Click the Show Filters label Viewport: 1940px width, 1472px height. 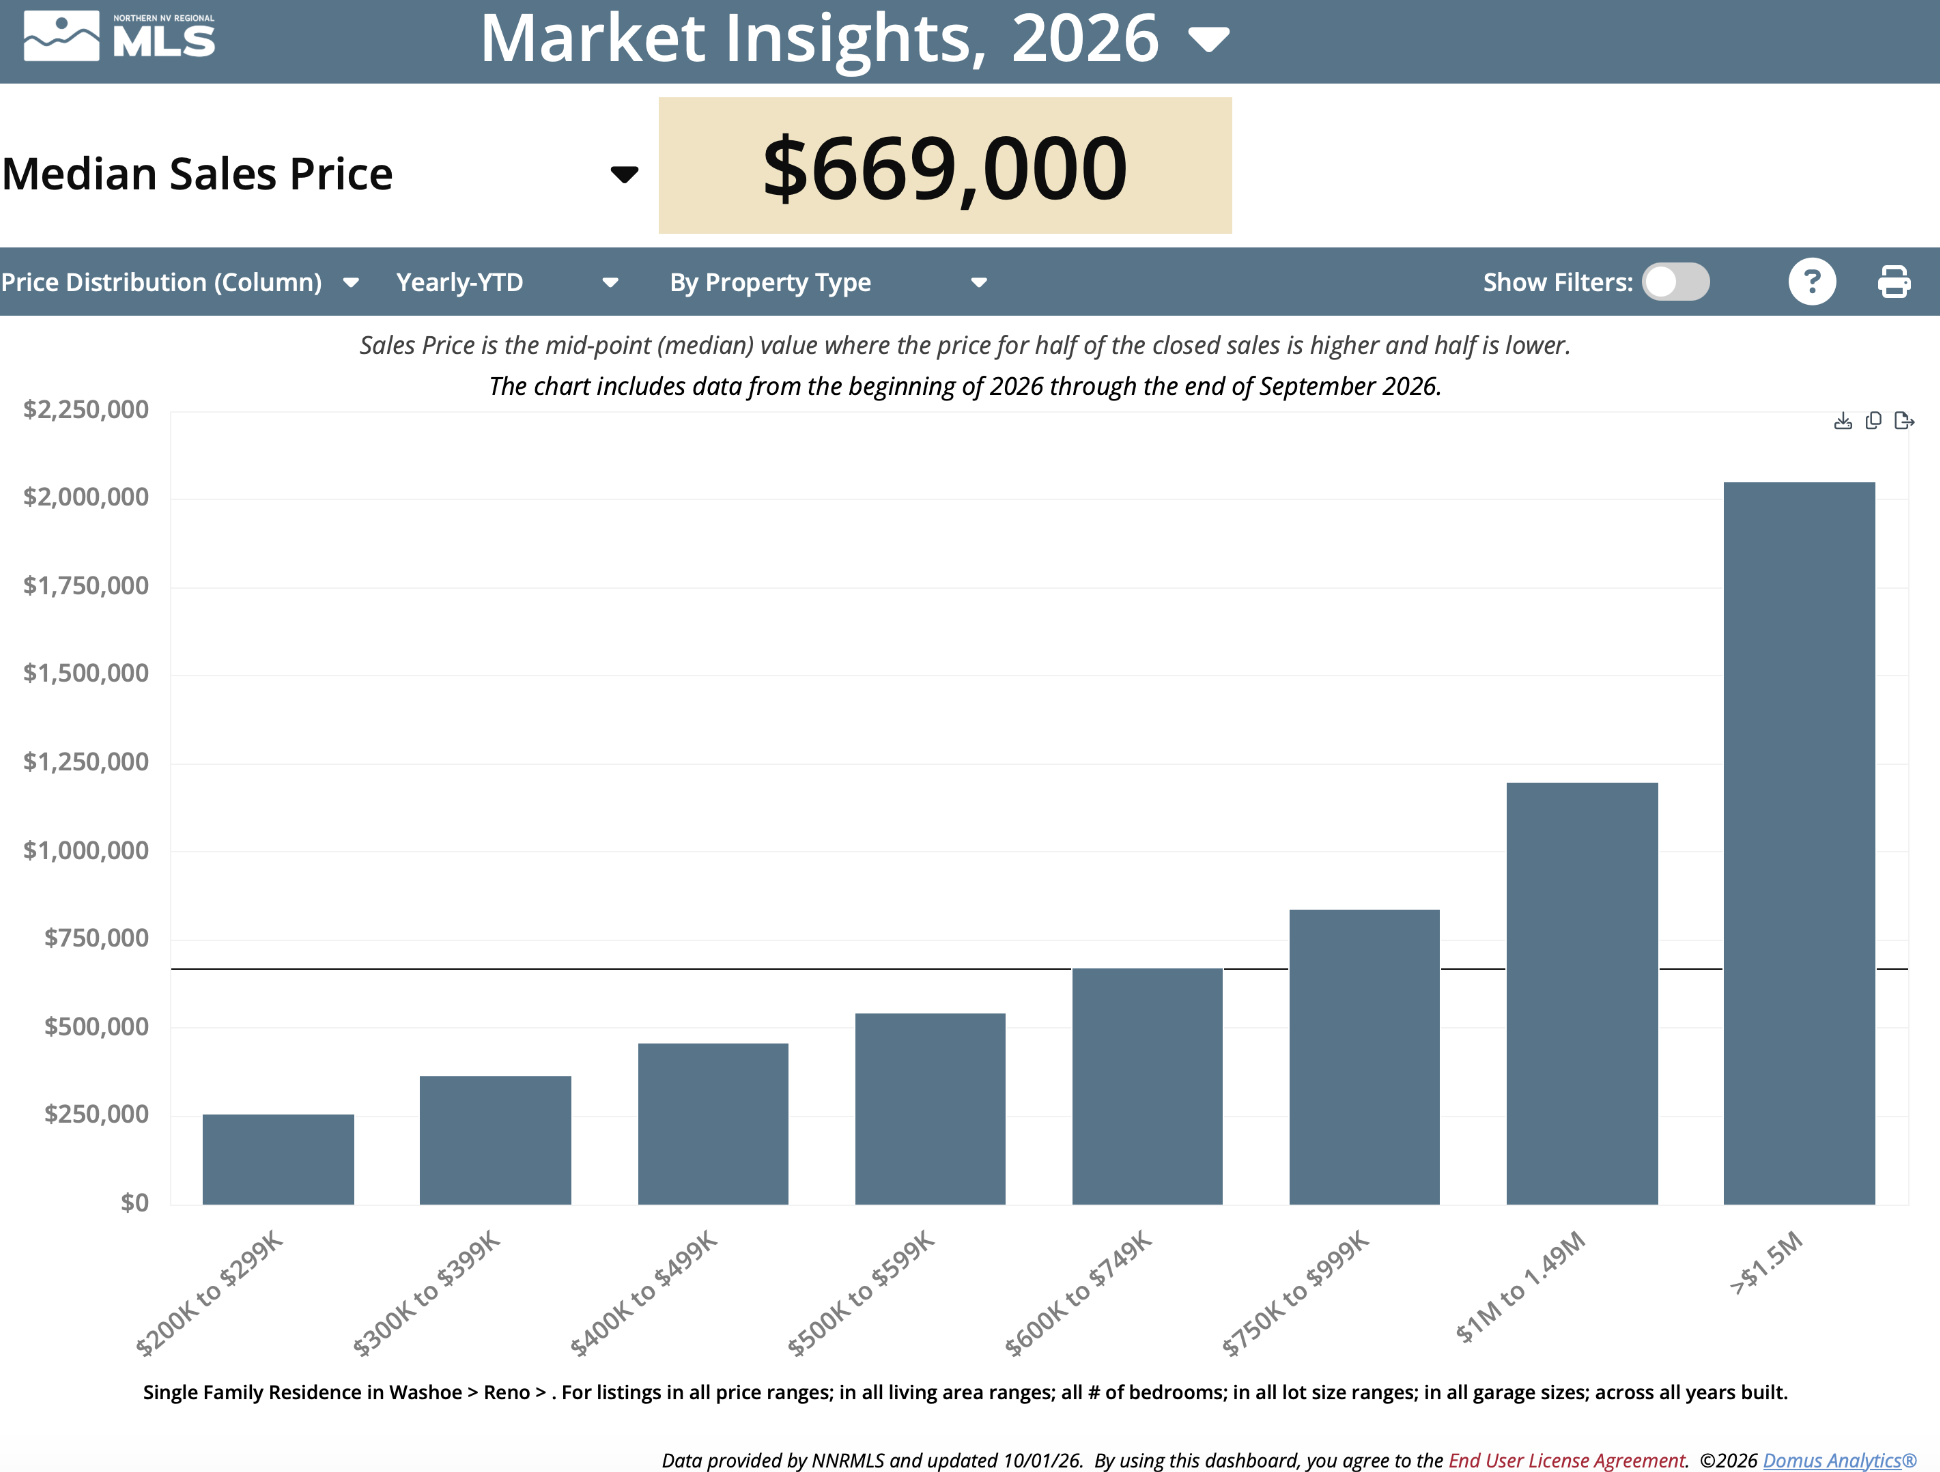pos(1557,283)
